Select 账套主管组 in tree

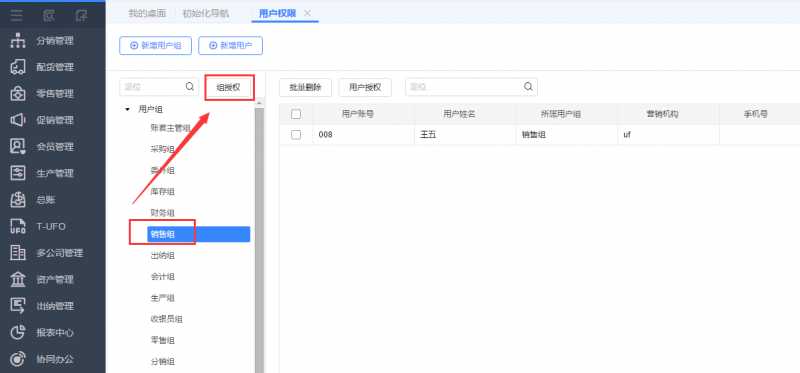(x=170, y=128)
